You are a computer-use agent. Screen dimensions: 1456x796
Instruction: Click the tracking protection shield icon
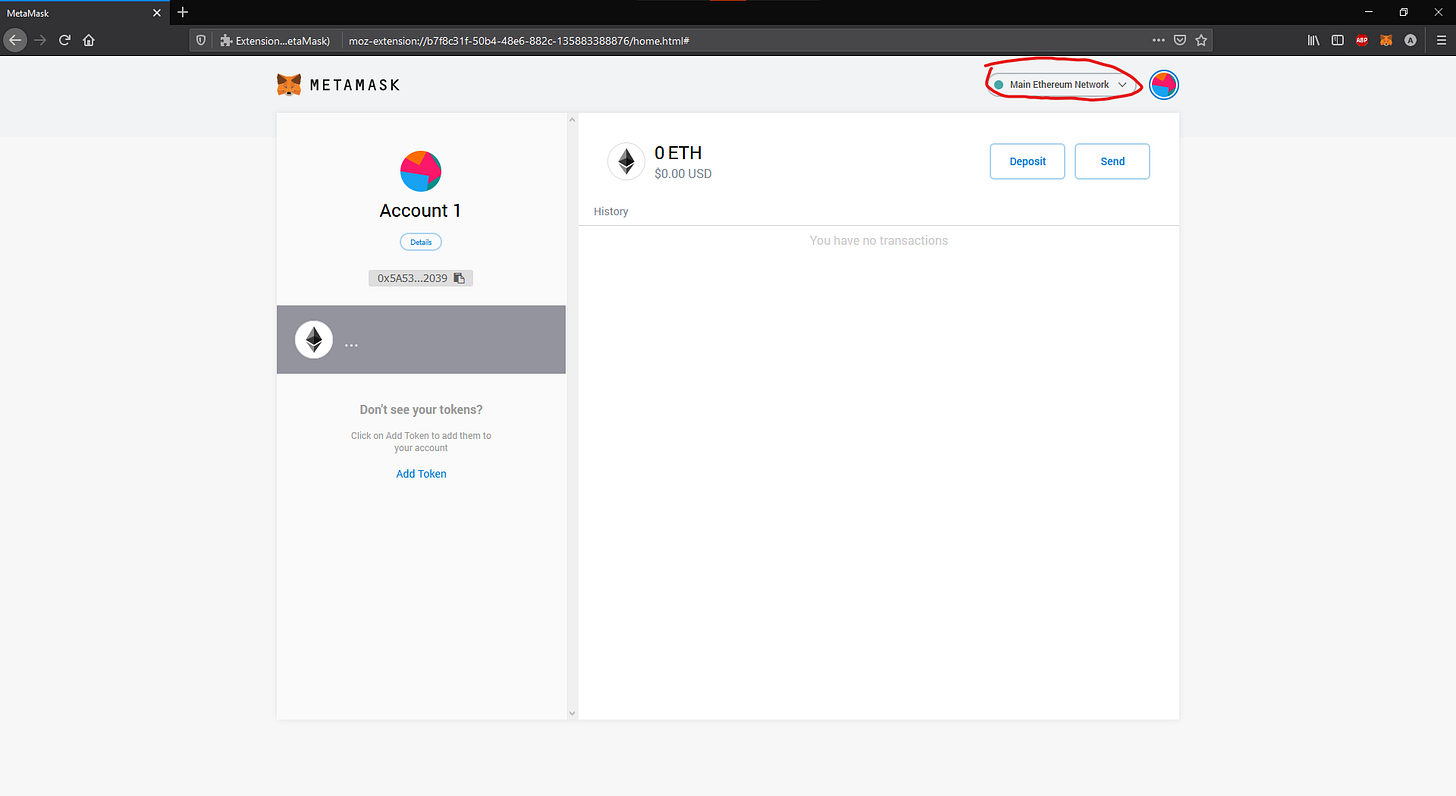tap(201, 41)
